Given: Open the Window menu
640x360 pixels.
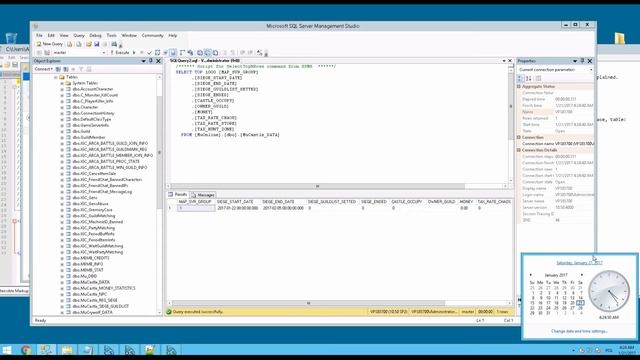Looking at the screenshot, I should pos(129,36).
